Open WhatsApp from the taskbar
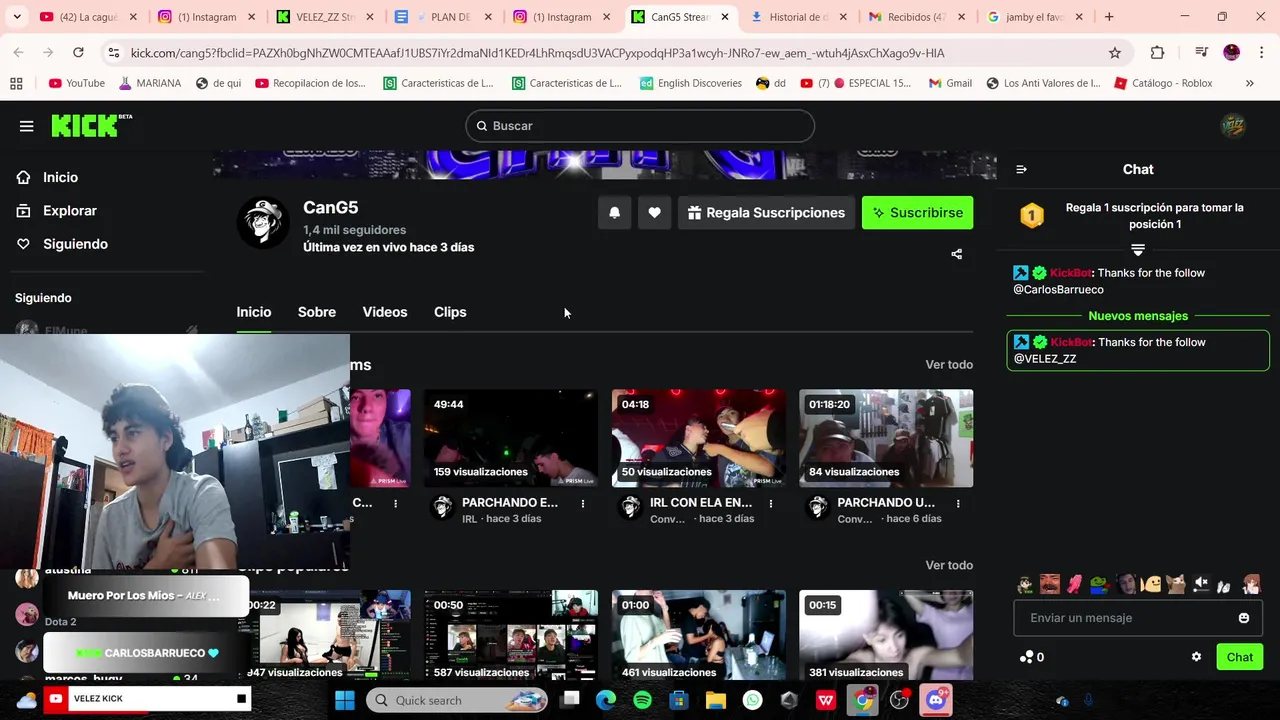 tap(752, 700)
